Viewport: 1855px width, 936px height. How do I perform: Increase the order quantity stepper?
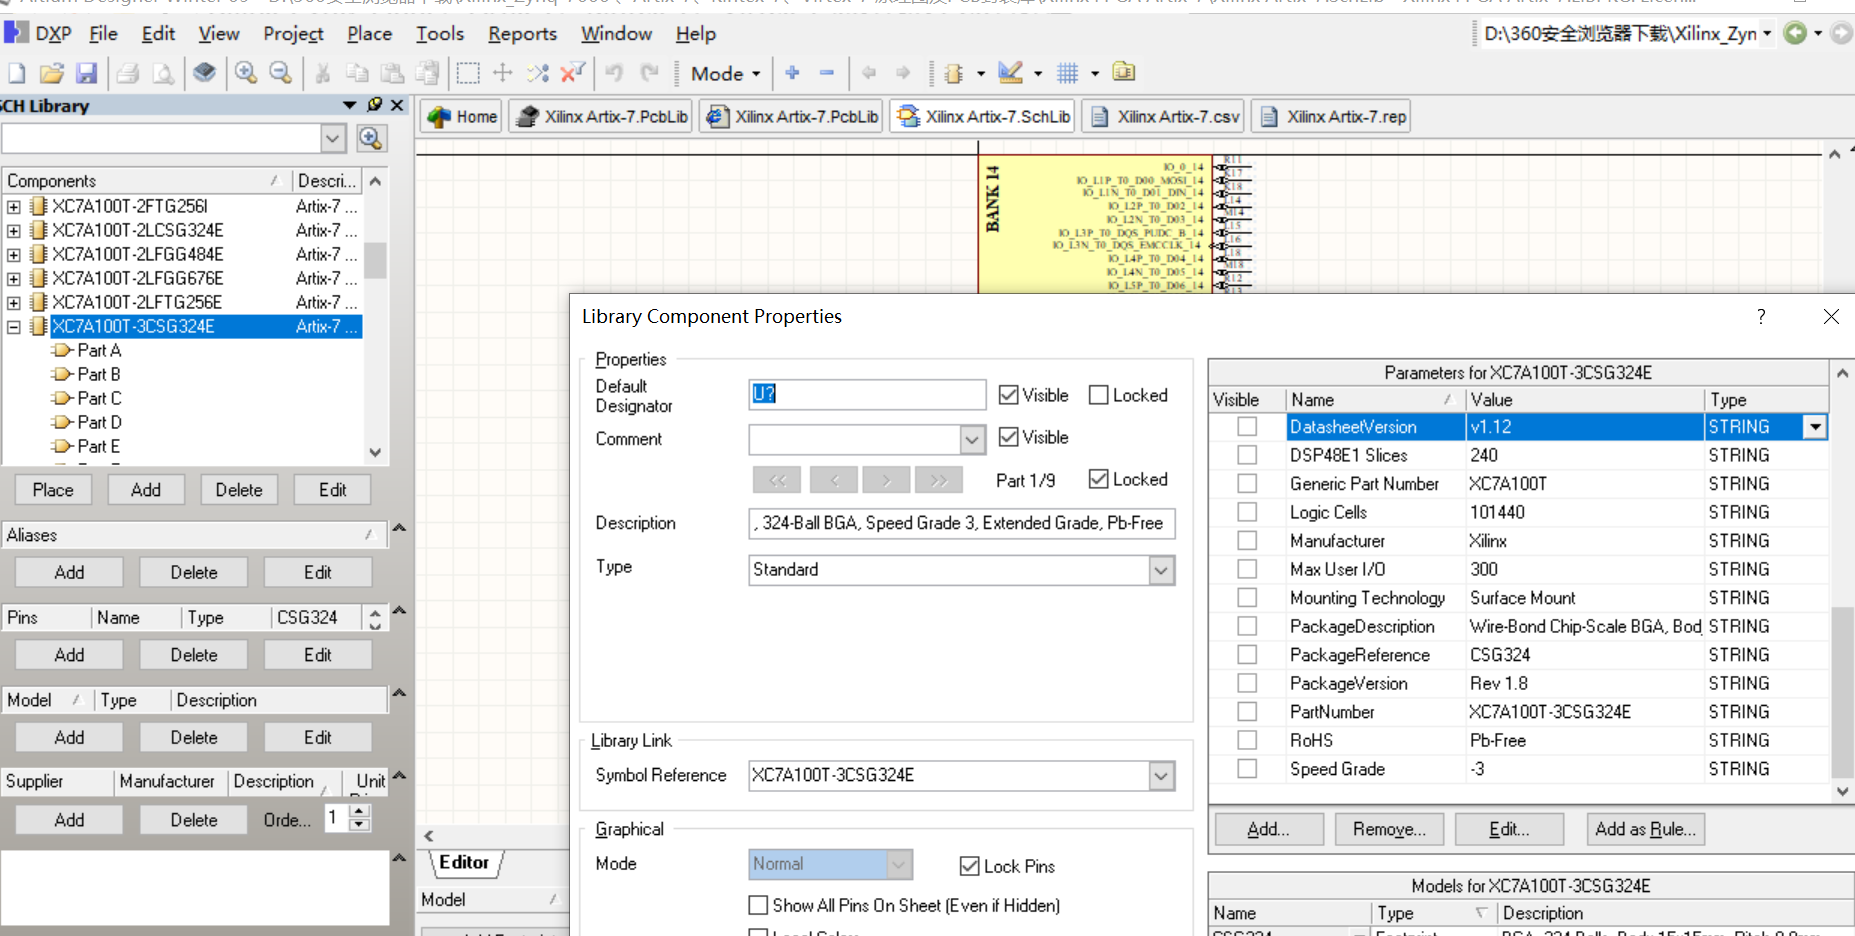click(360, 811)
